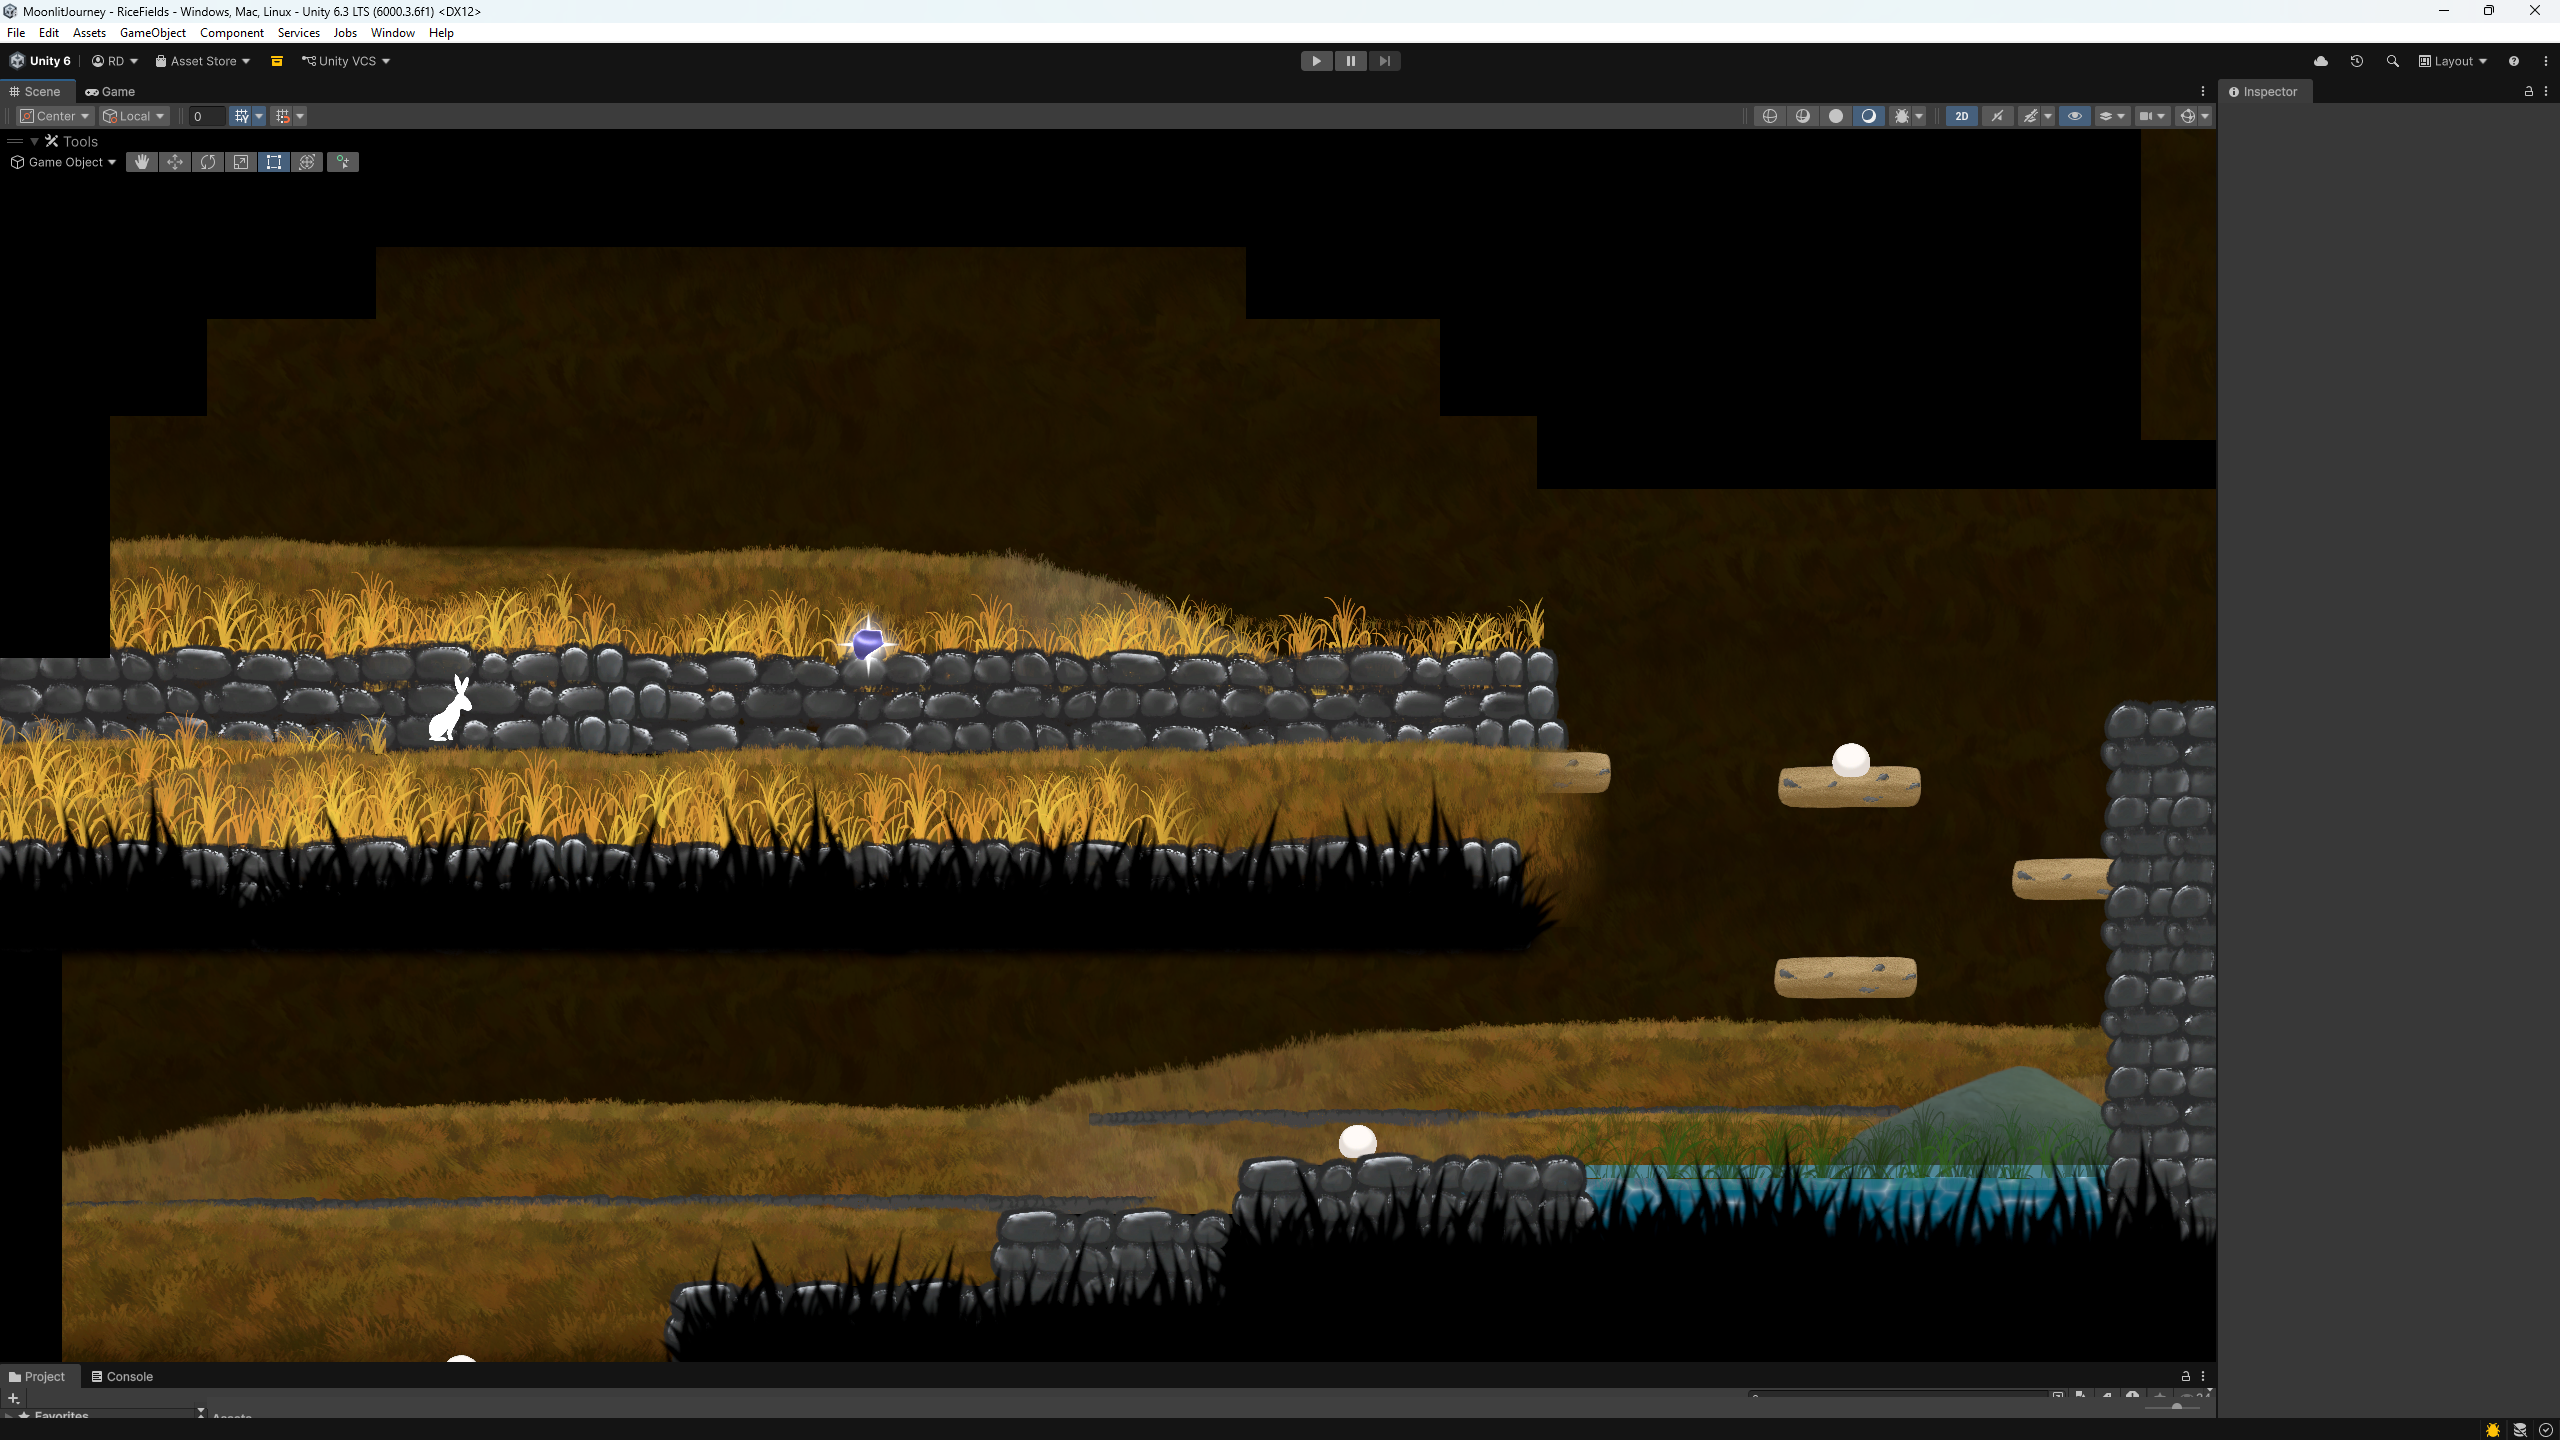
Task: Open the Local handle rotation dropdown
Action: pyautogui.click(x=134, y=116)
